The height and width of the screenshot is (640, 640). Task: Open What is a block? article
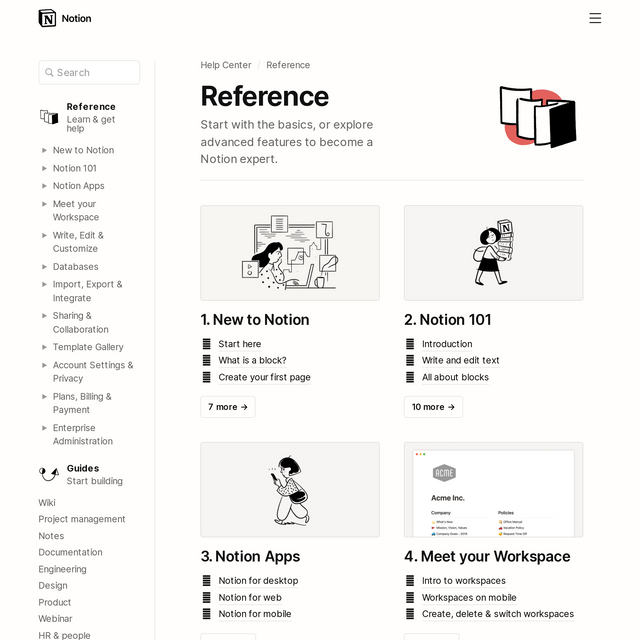pos(252,360)
